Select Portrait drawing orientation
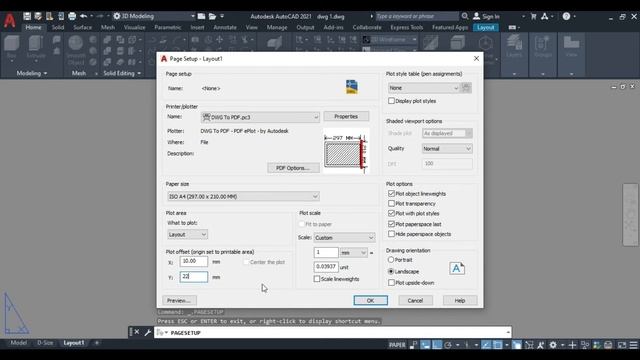The image size is (640, 360). pyautogui.click(x=391, y=260)
